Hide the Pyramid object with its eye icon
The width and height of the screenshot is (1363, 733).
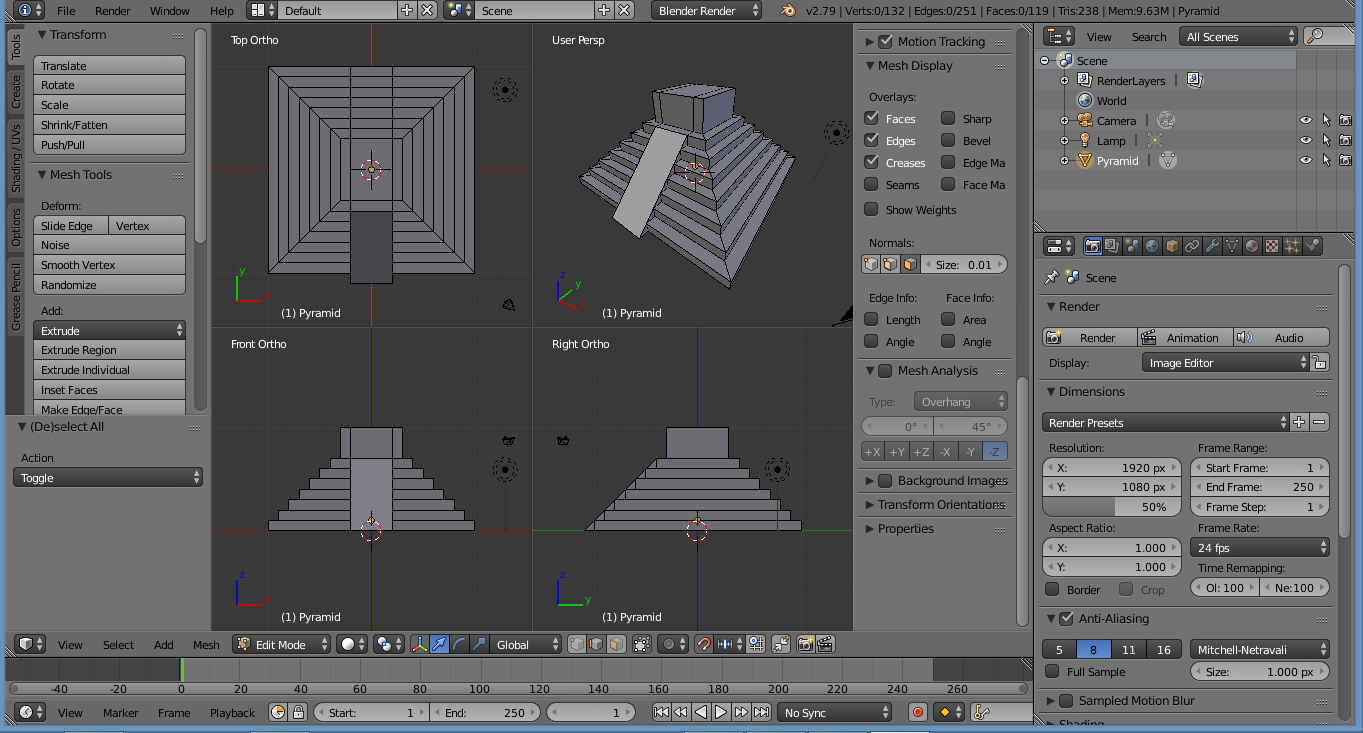click(1305, 160)
